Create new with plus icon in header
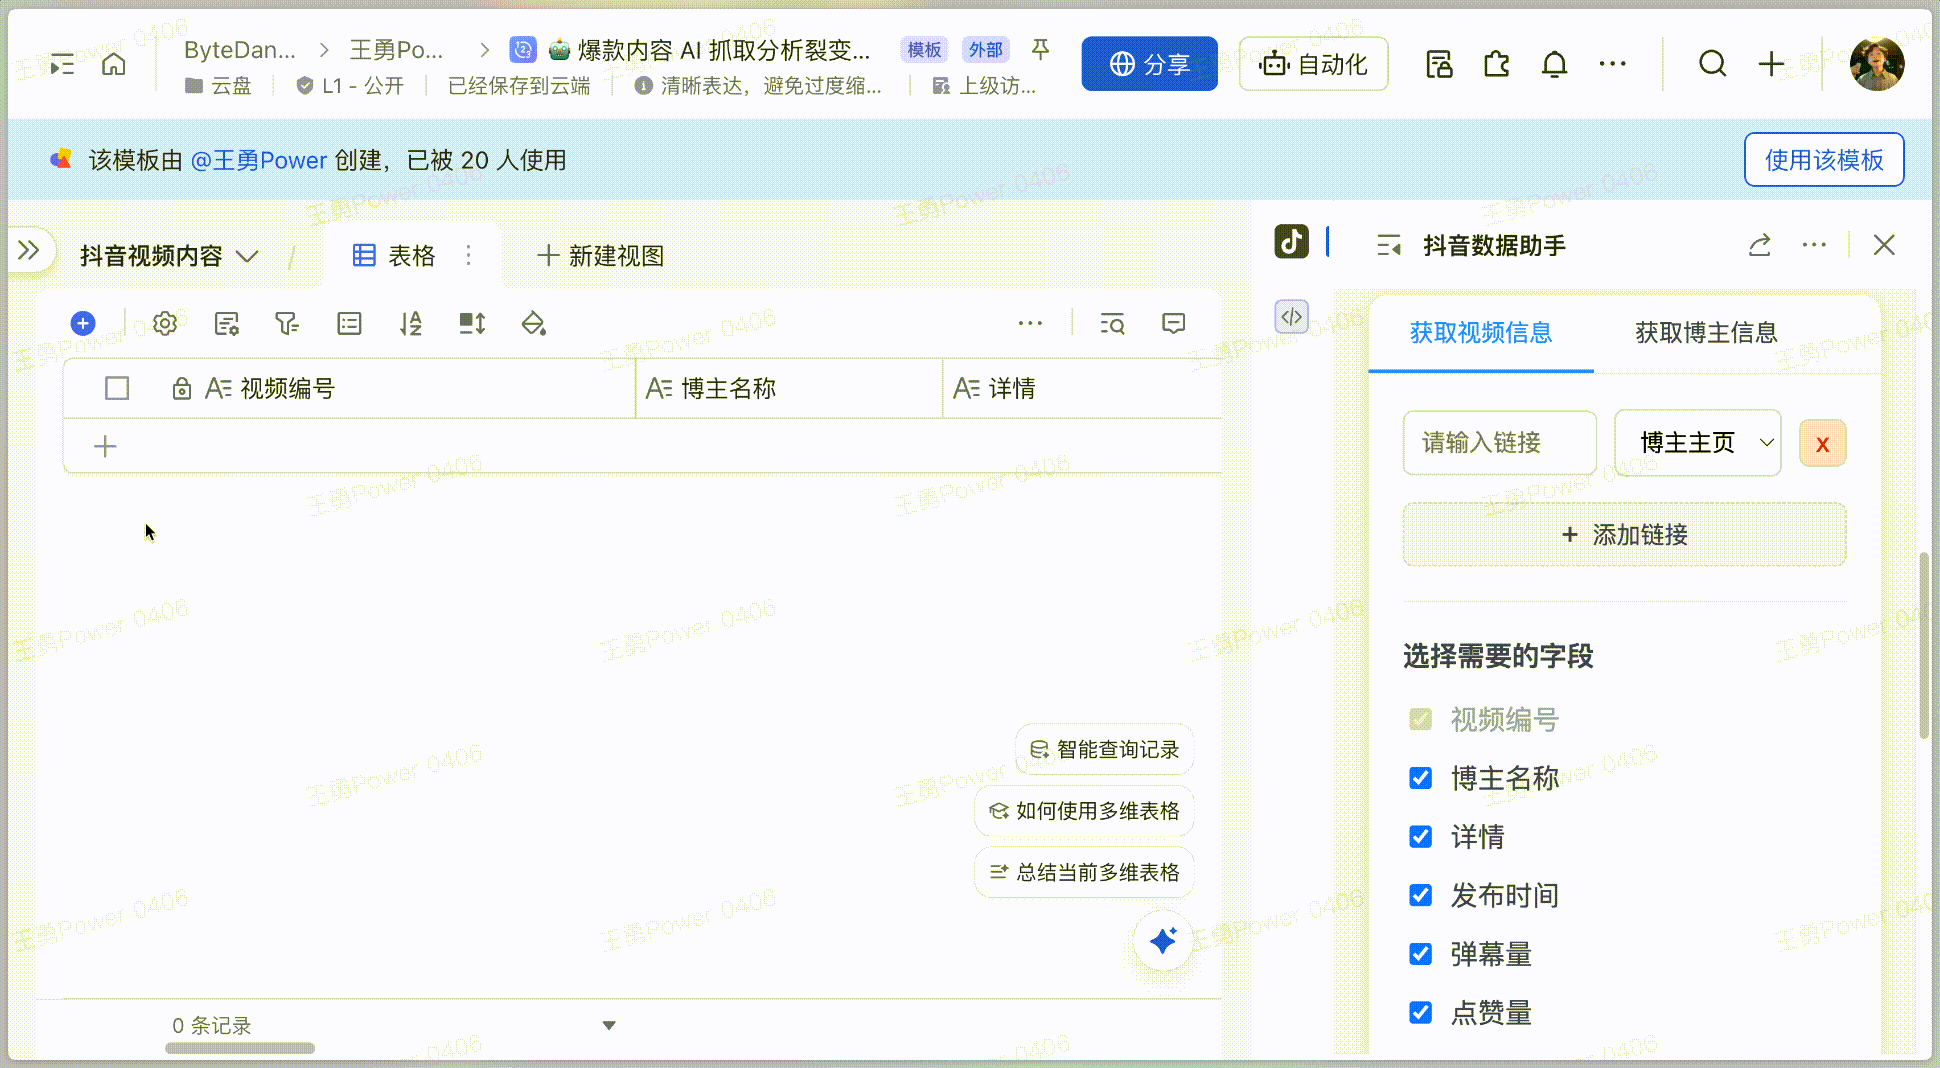The height and width of the screenshot is (1068, 1940). point(1771,64)
